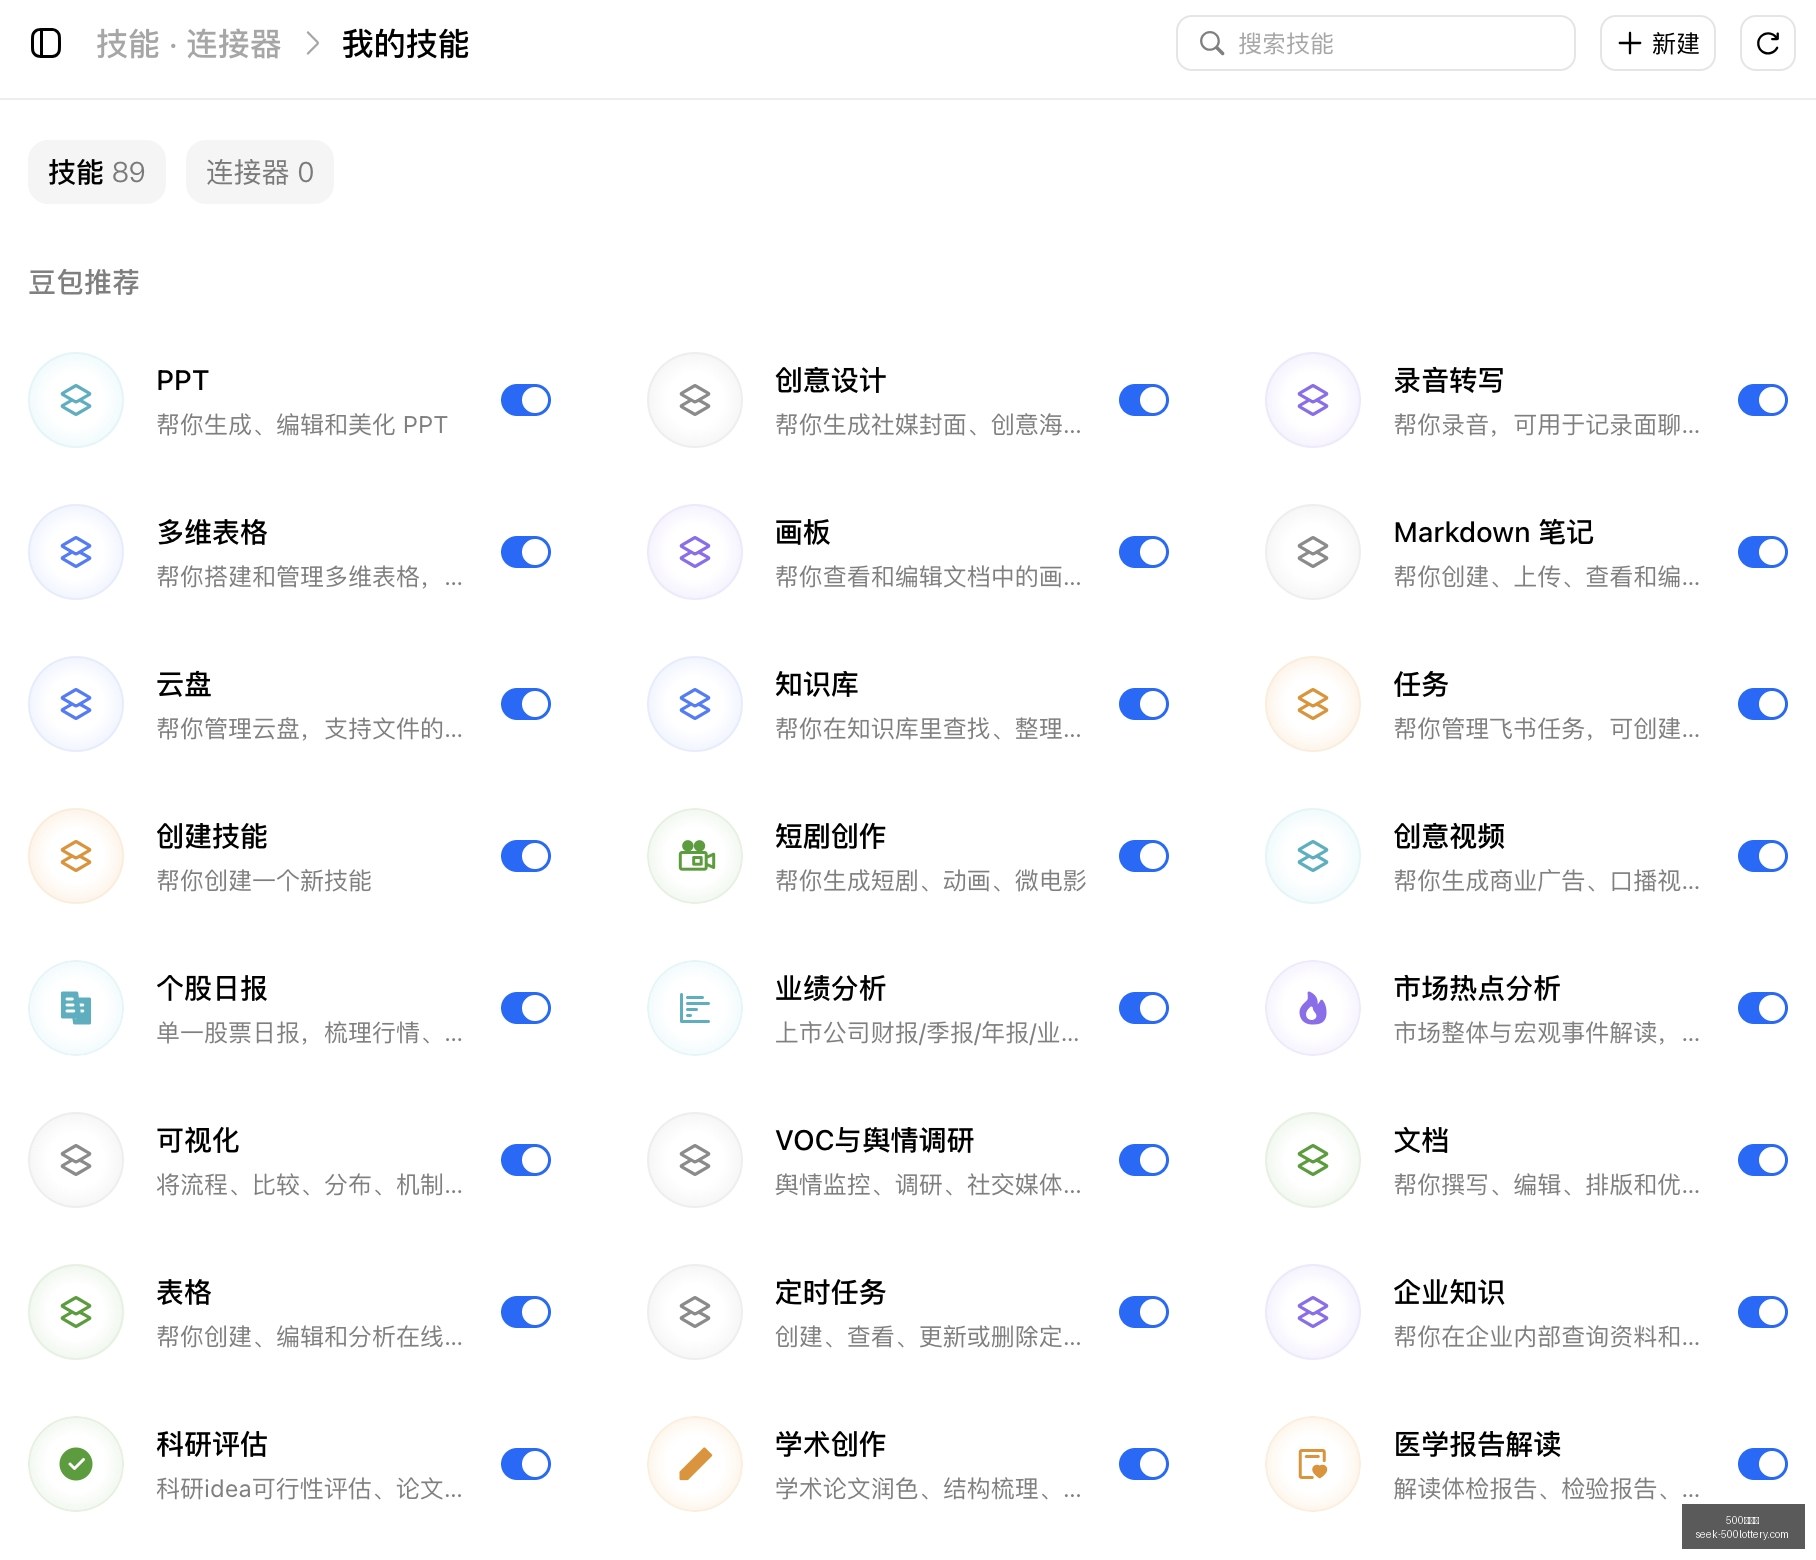
Task: Click the 创意设计 skill icon
Action: pos(695,400)
